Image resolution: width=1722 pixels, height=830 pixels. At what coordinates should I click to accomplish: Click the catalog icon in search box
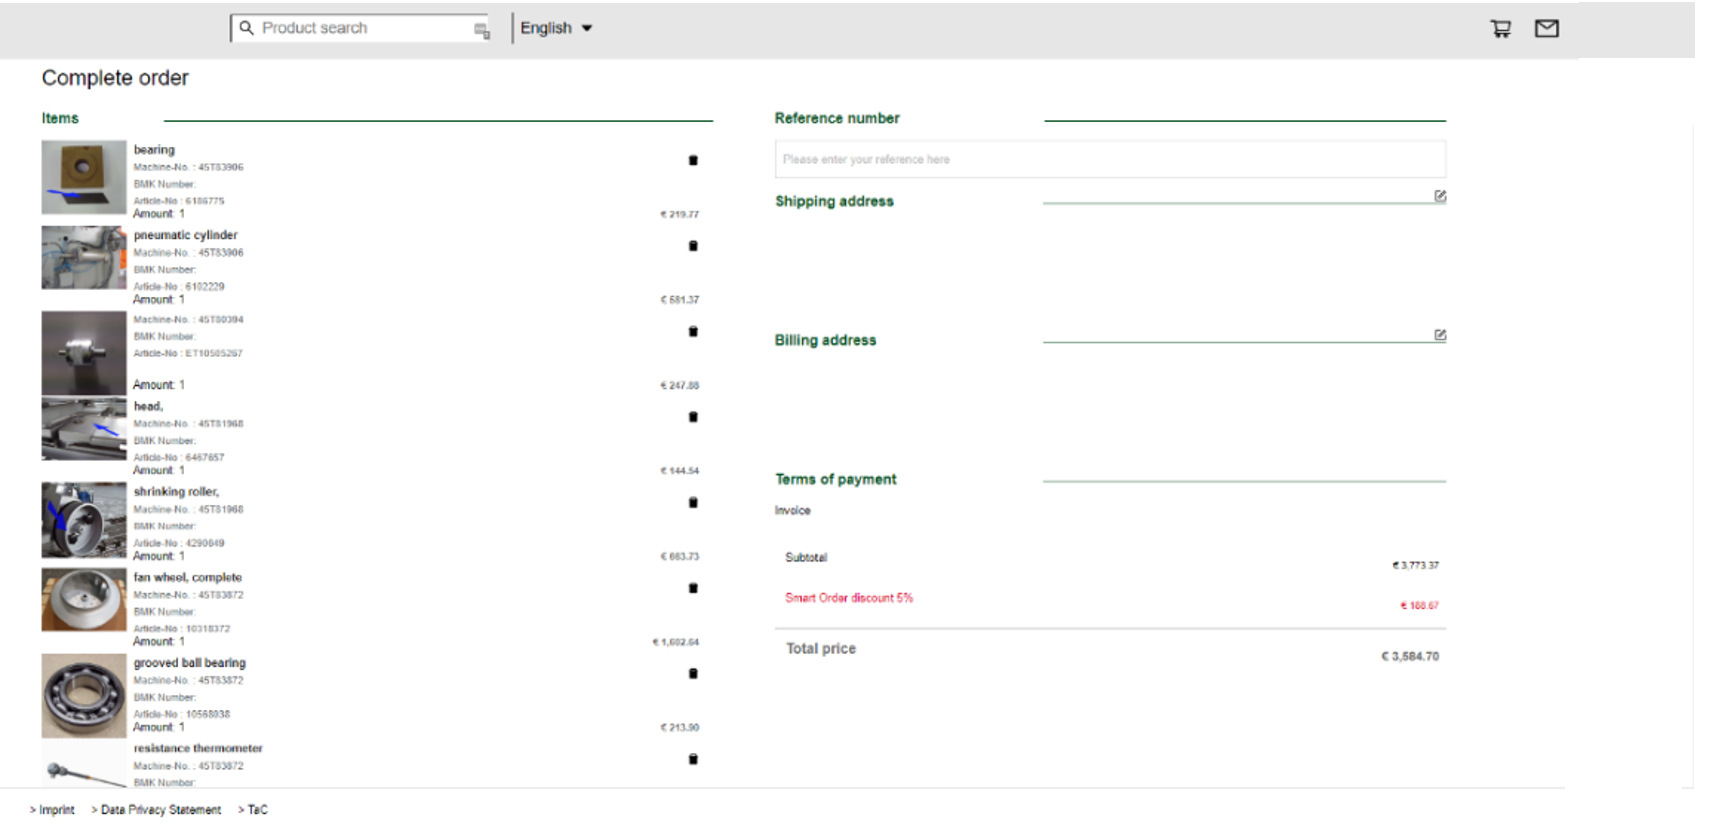481,30
